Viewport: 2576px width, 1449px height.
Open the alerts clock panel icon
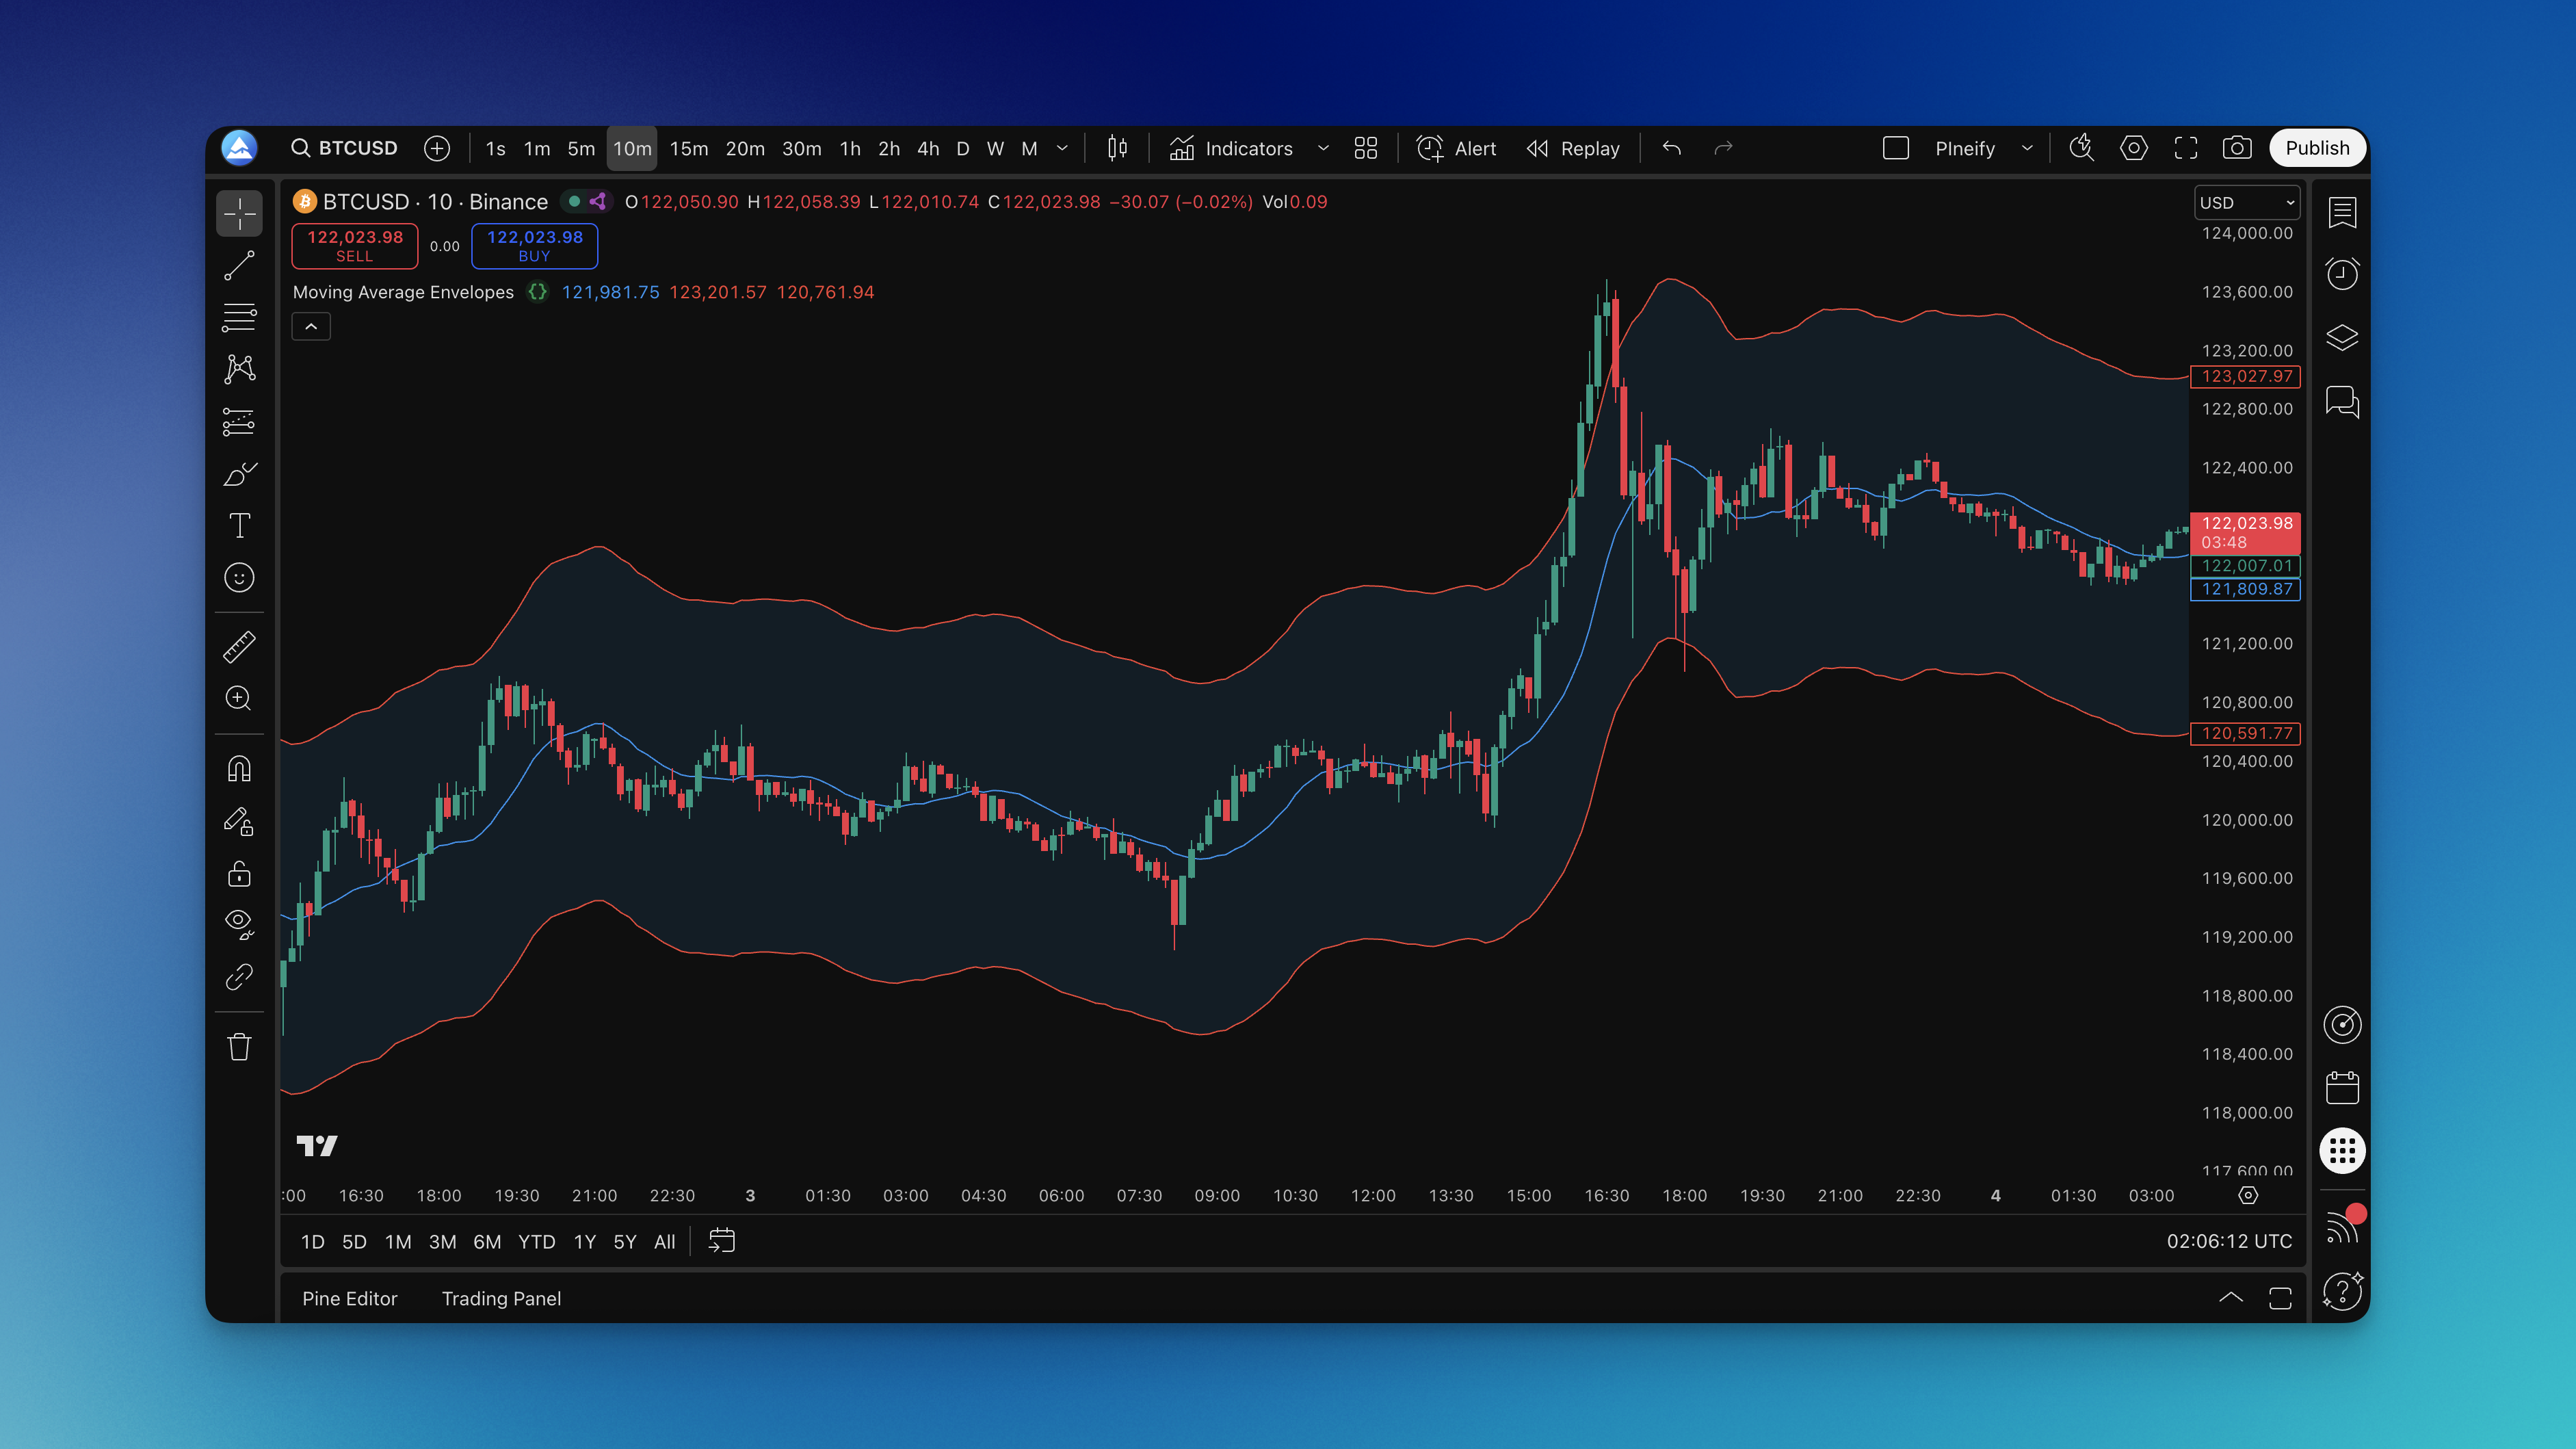[2342, 273]
